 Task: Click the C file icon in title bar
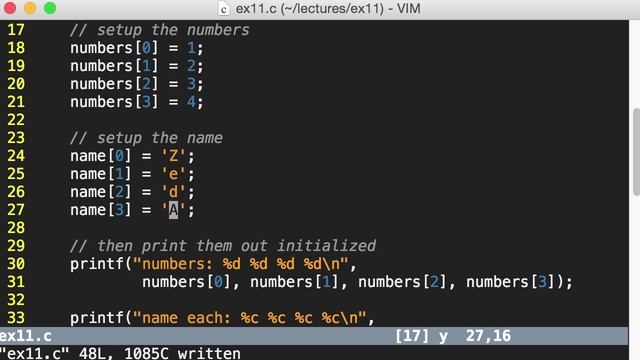coord(223,9)
